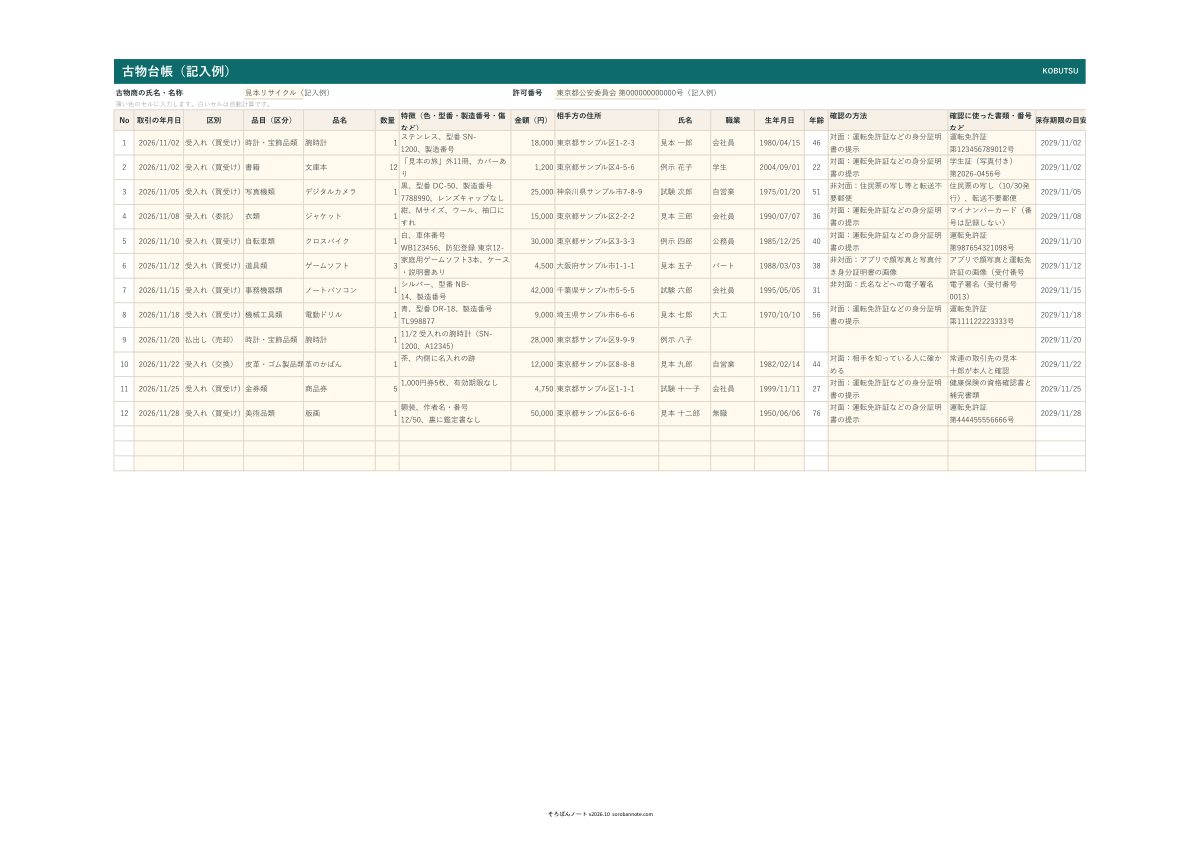Screen dimensions: 1200x849
Task: Select the "ゲームソフト" item name cell
Action: click(339, 266)
